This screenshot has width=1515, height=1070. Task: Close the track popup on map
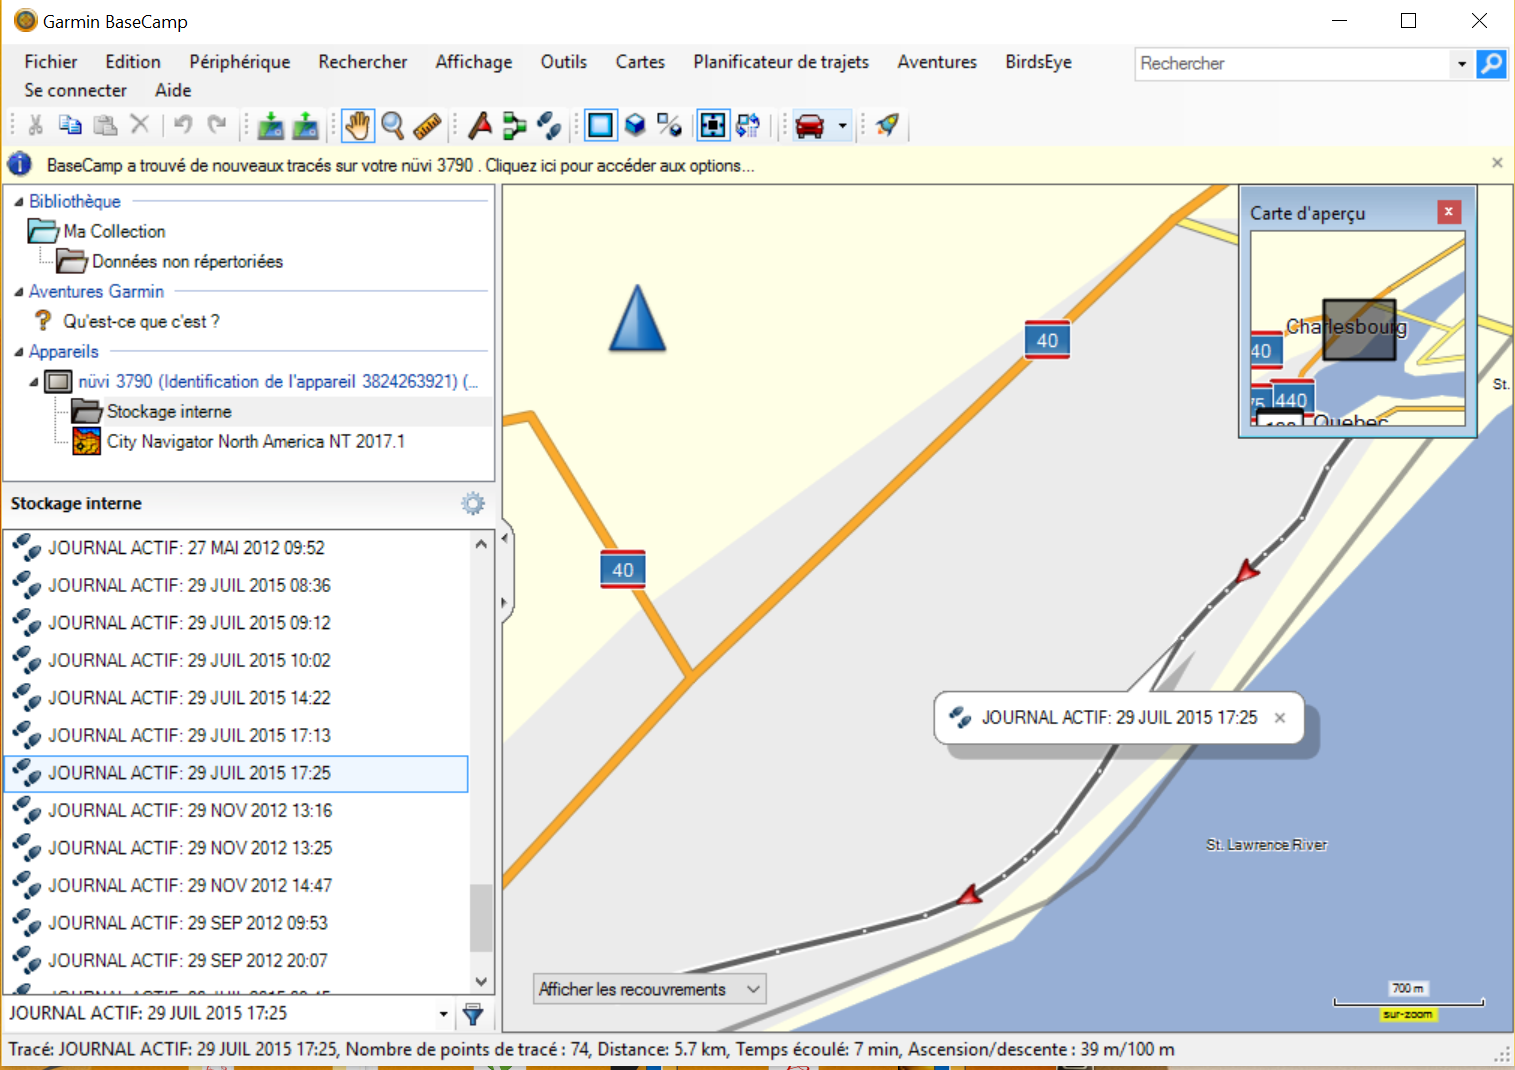pos(1280,717)
